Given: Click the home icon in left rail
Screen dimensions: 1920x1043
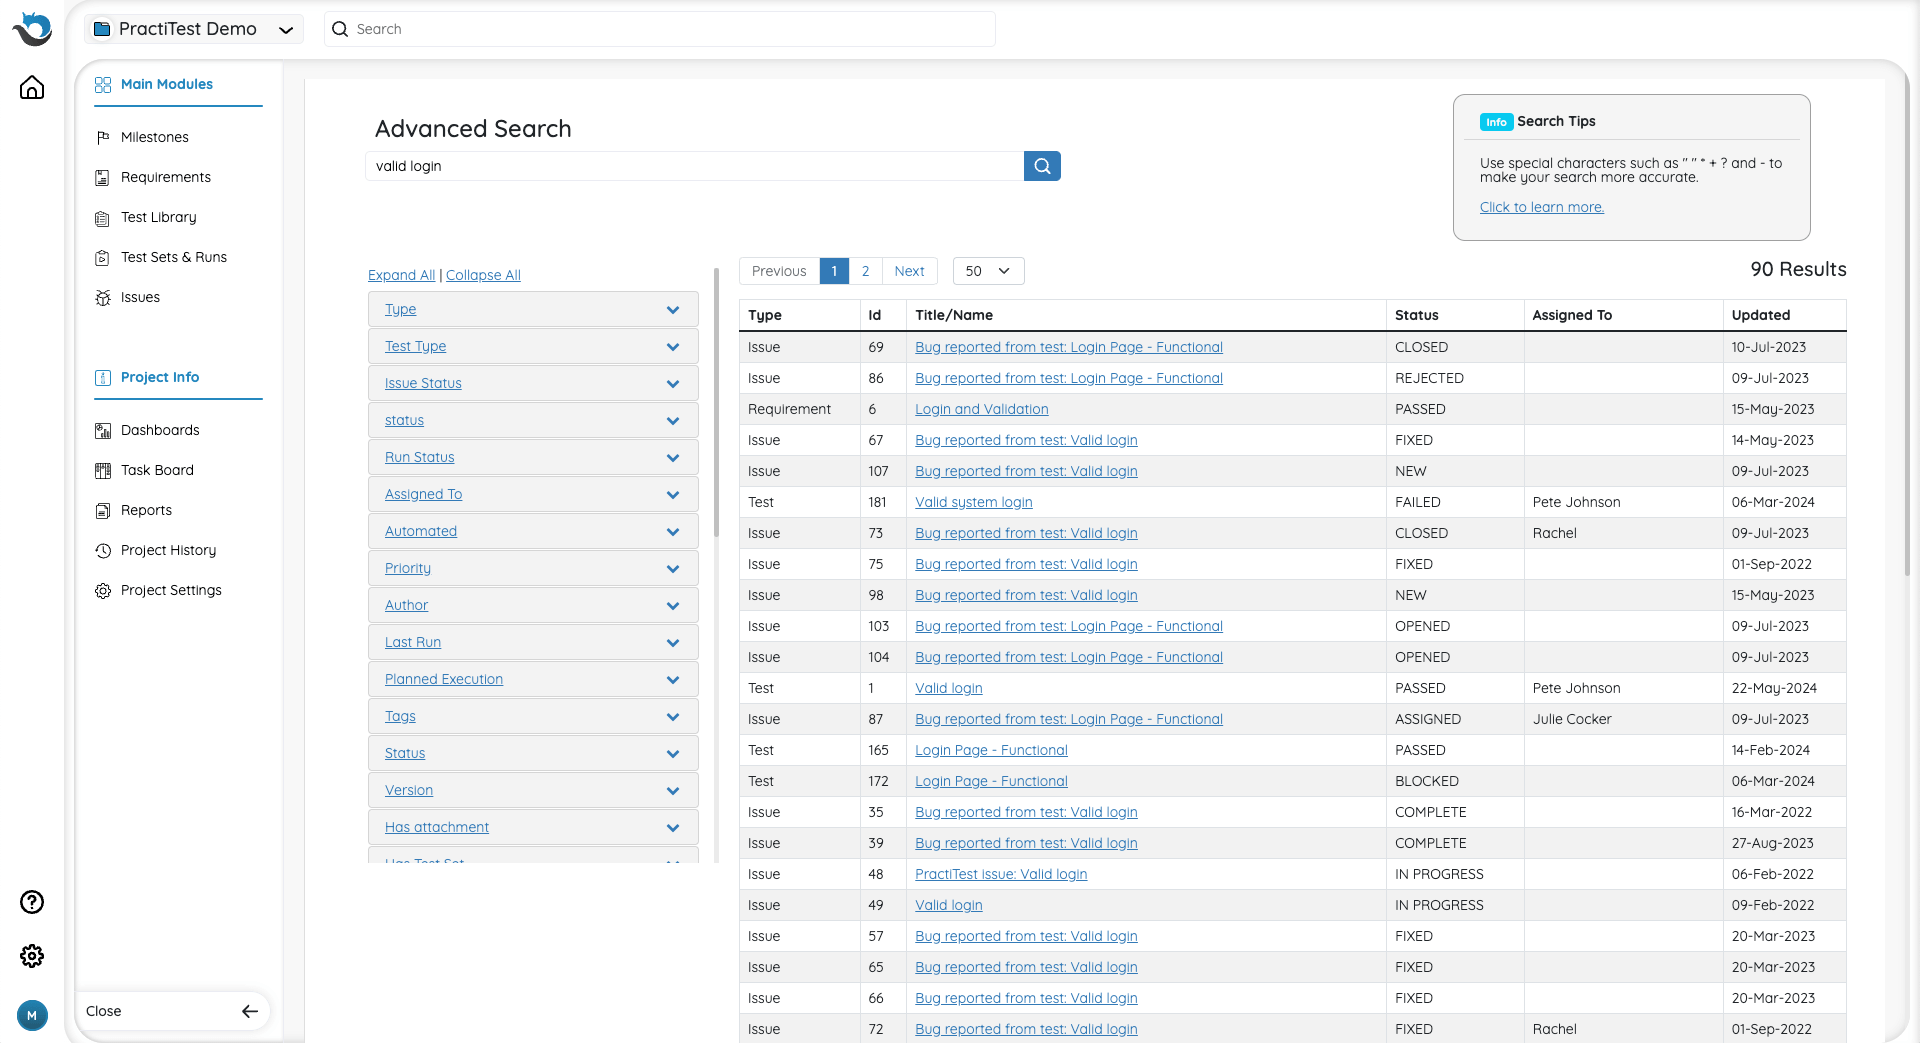Looking at the screenshot, I should click(x=32, y=88).
